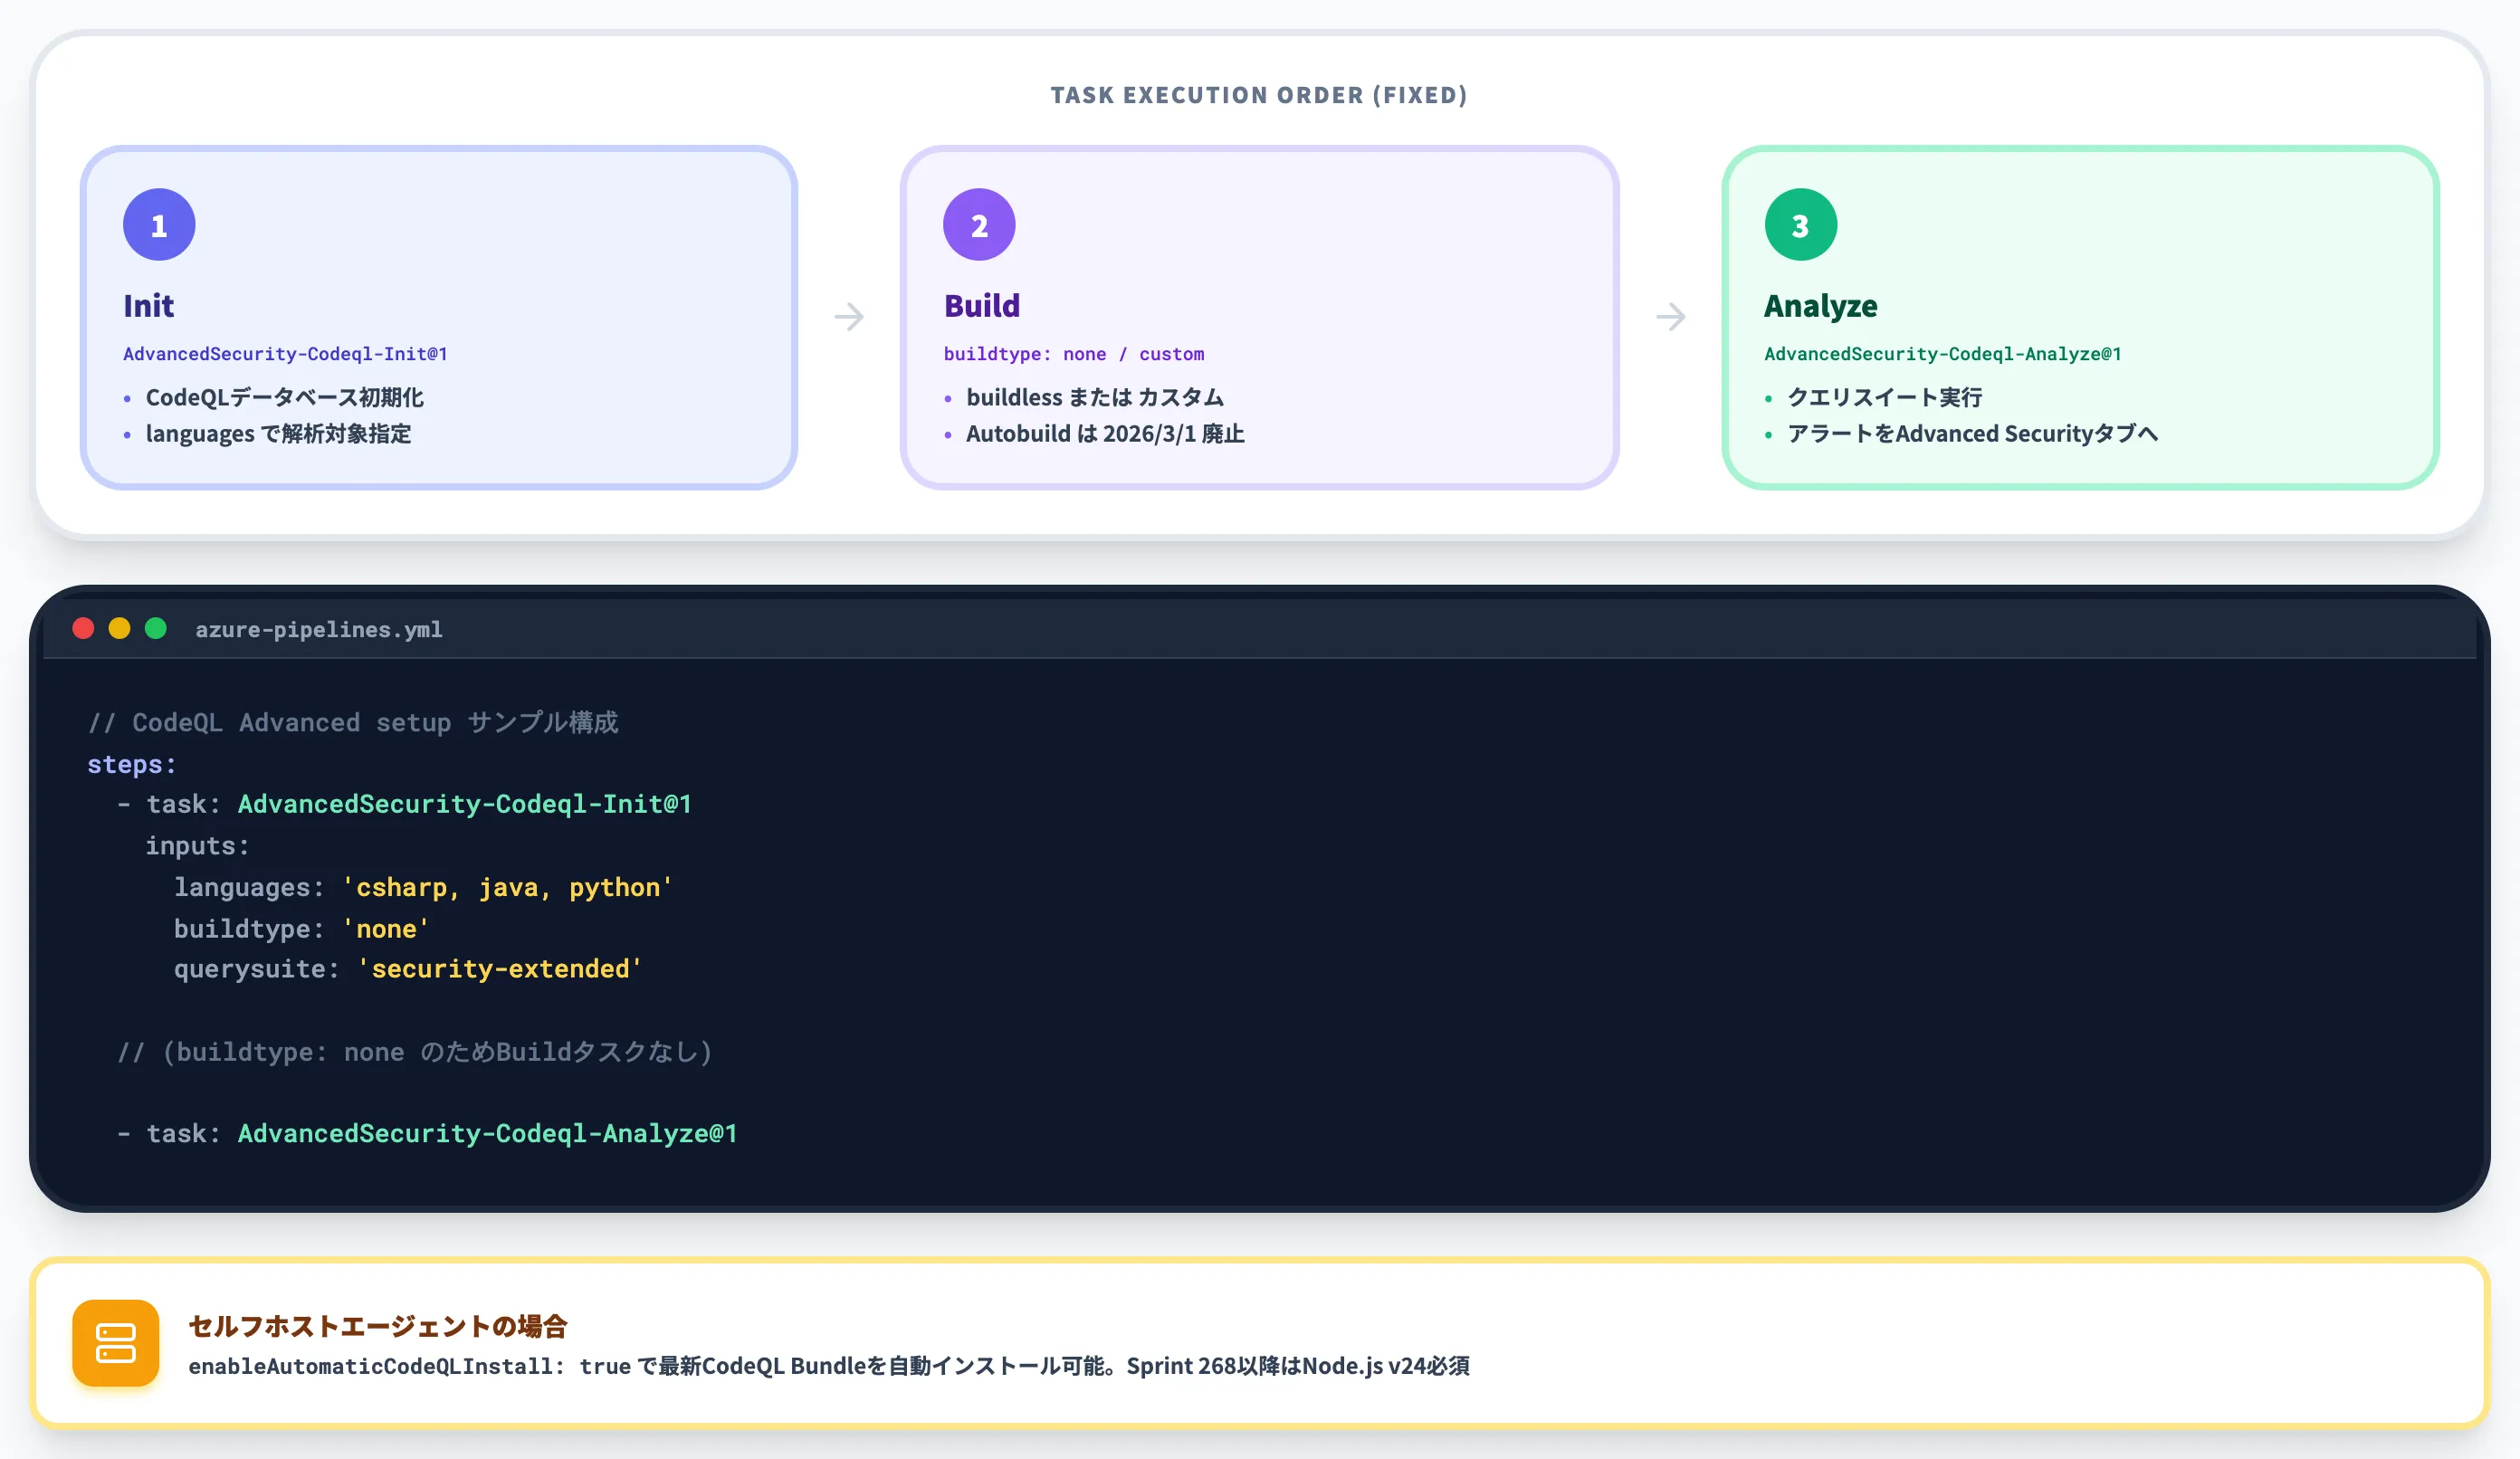Screen dimensions: 2520x1459
Task: Click the Build card heading
Action: [x=982, y=305]
